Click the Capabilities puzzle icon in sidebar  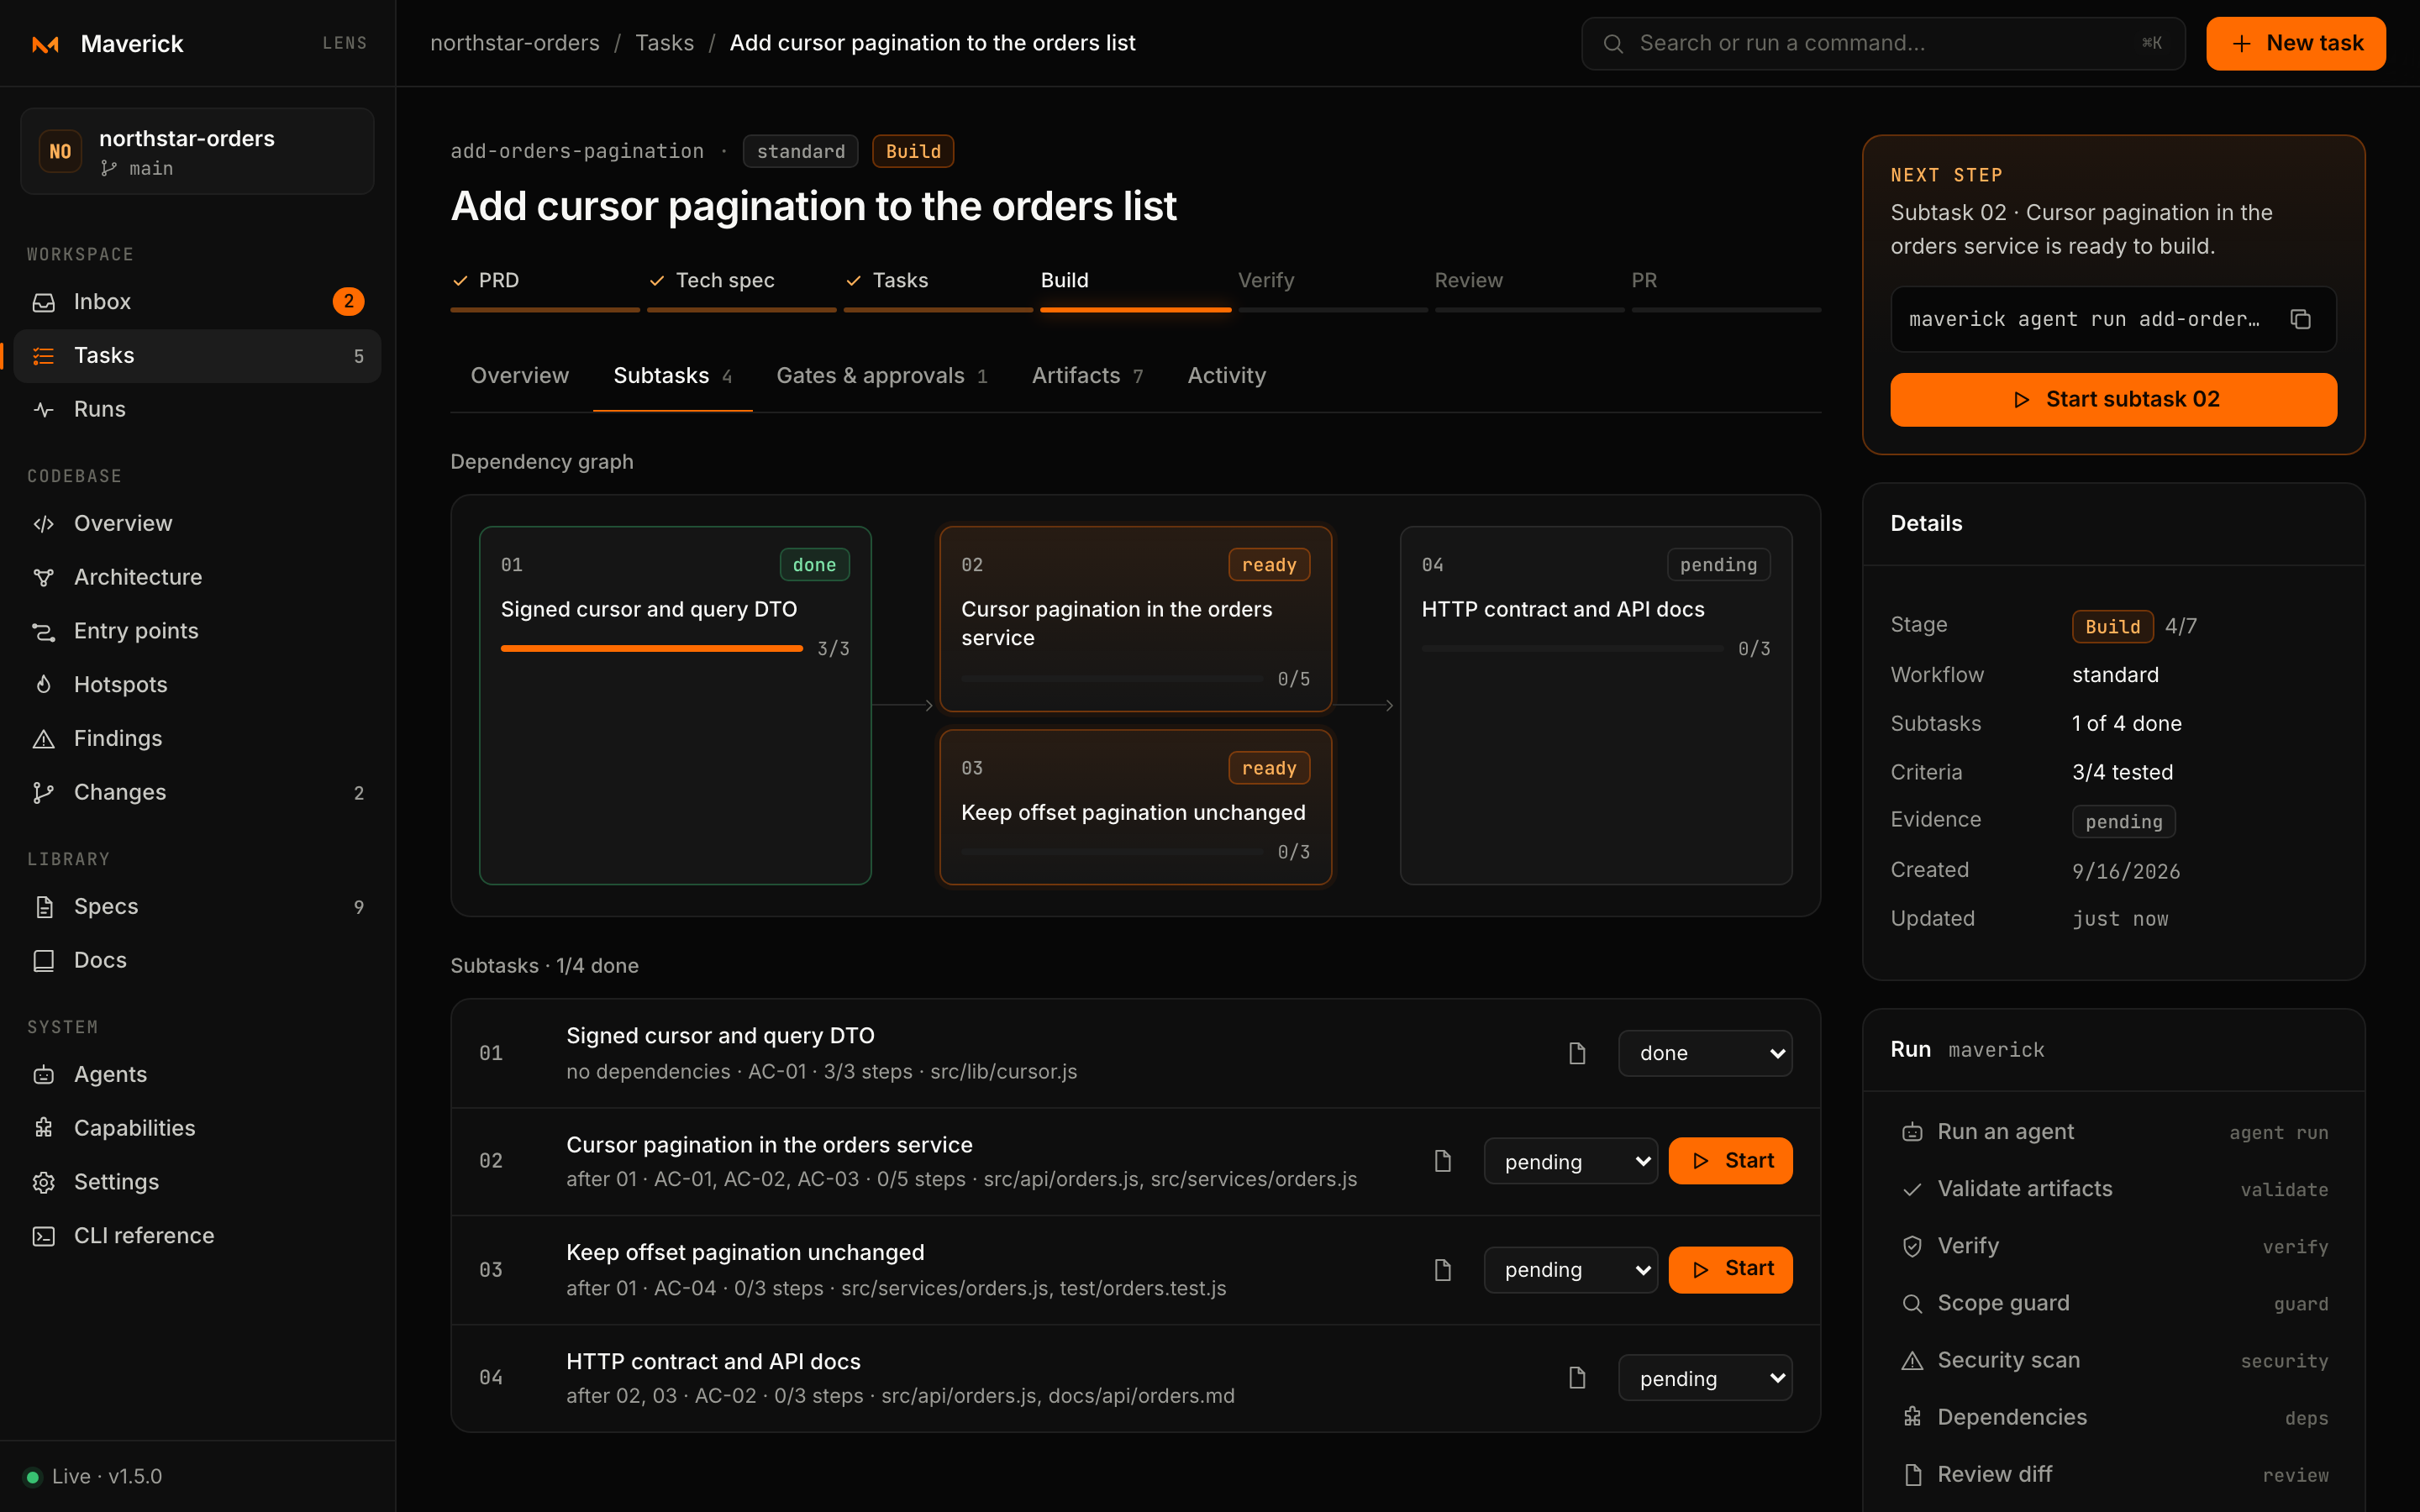[44, 1128]
